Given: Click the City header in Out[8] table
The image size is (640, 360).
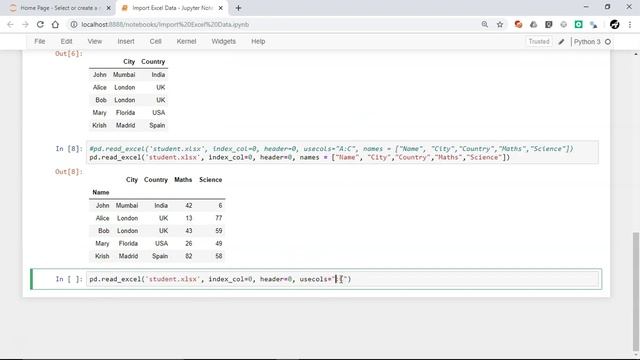Looking at the screenshot, I should pyautogui.click(x=132, y=180).
